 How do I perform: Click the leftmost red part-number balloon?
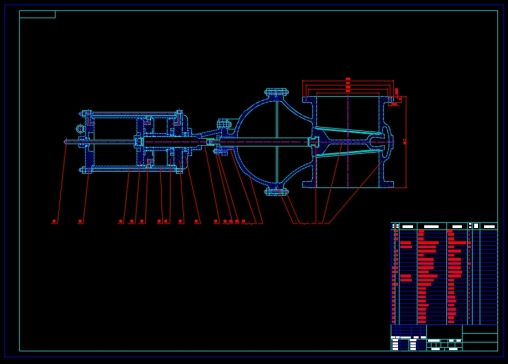click(55, 221)
